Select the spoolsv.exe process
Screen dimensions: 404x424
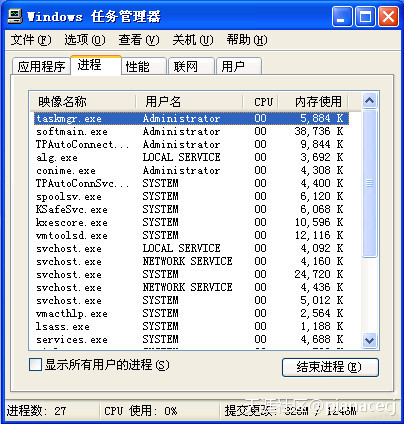point(191,197)
